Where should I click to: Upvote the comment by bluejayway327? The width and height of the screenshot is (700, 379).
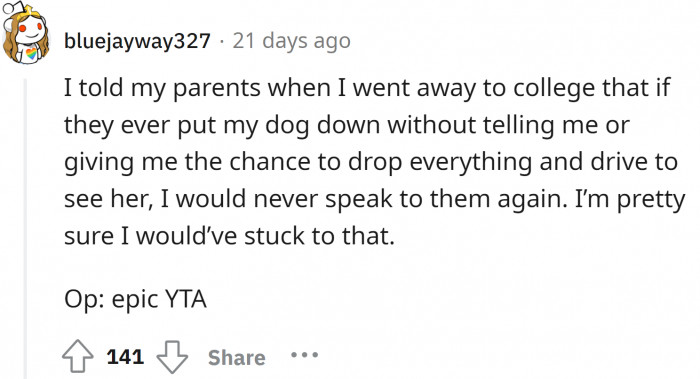[78, 356]
